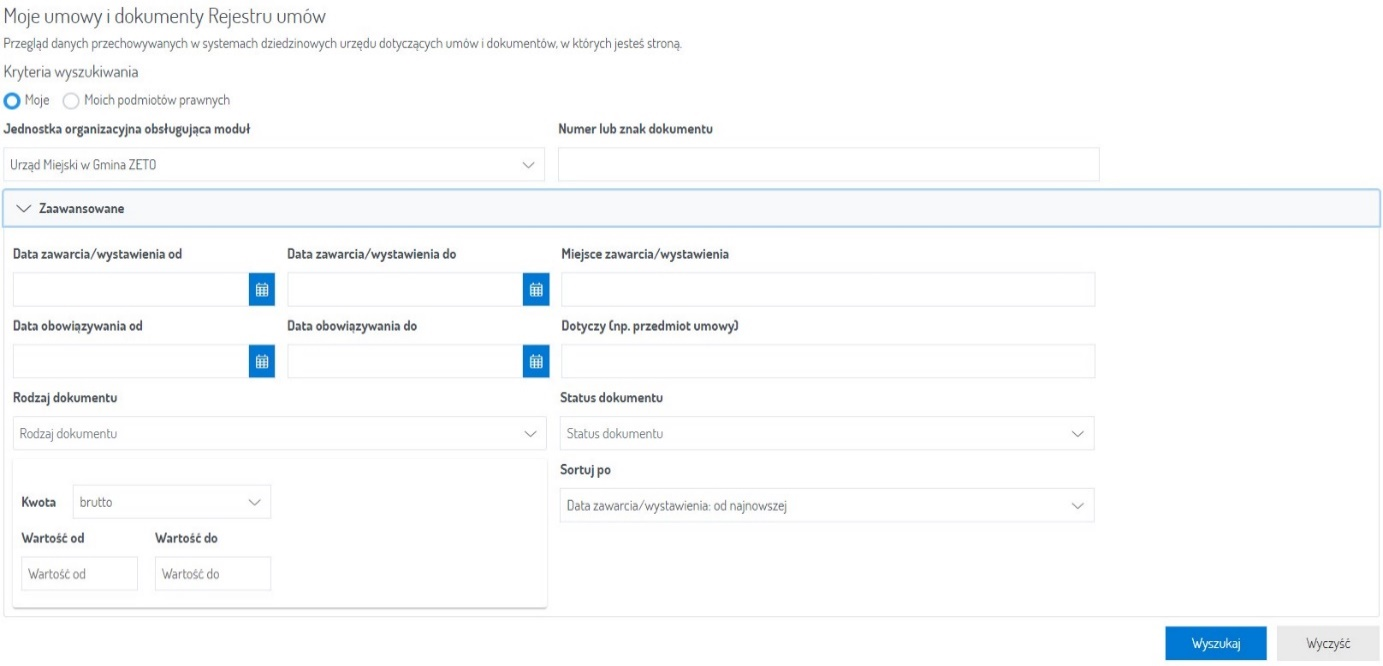Open Rodzaj dokumentu dropdown
Screen dimensions: 1383x666
point(279,434)
